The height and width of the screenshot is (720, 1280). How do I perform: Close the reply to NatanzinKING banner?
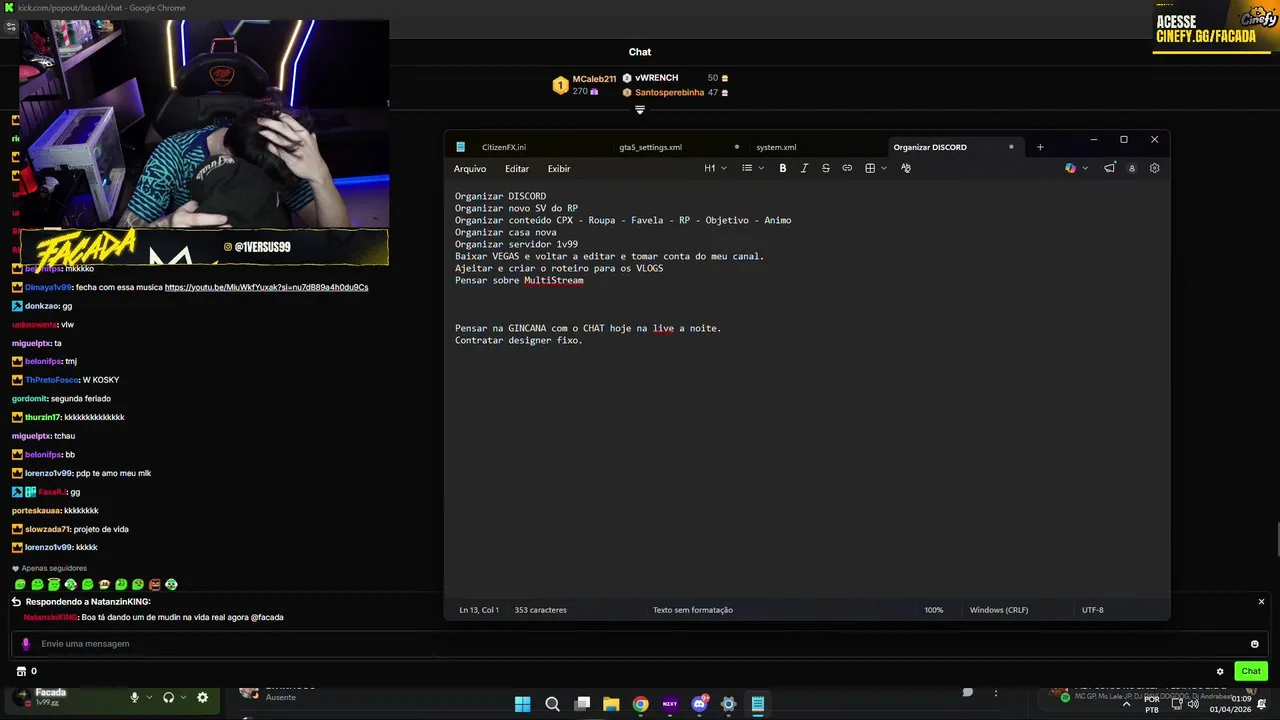(x=1261, y=602)
